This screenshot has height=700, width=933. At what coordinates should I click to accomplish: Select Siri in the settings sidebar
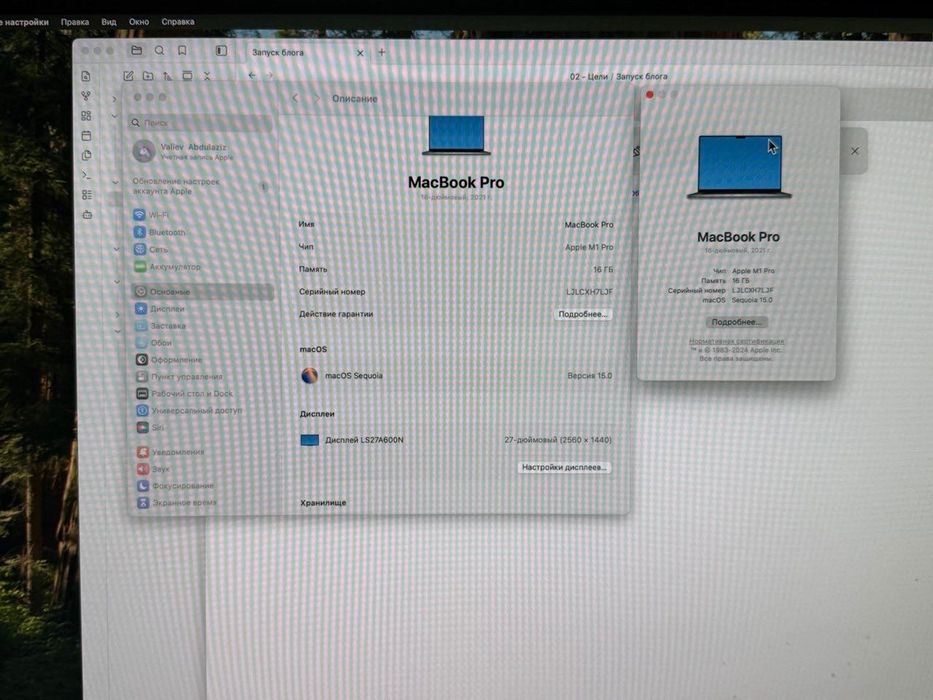(151, 427)
